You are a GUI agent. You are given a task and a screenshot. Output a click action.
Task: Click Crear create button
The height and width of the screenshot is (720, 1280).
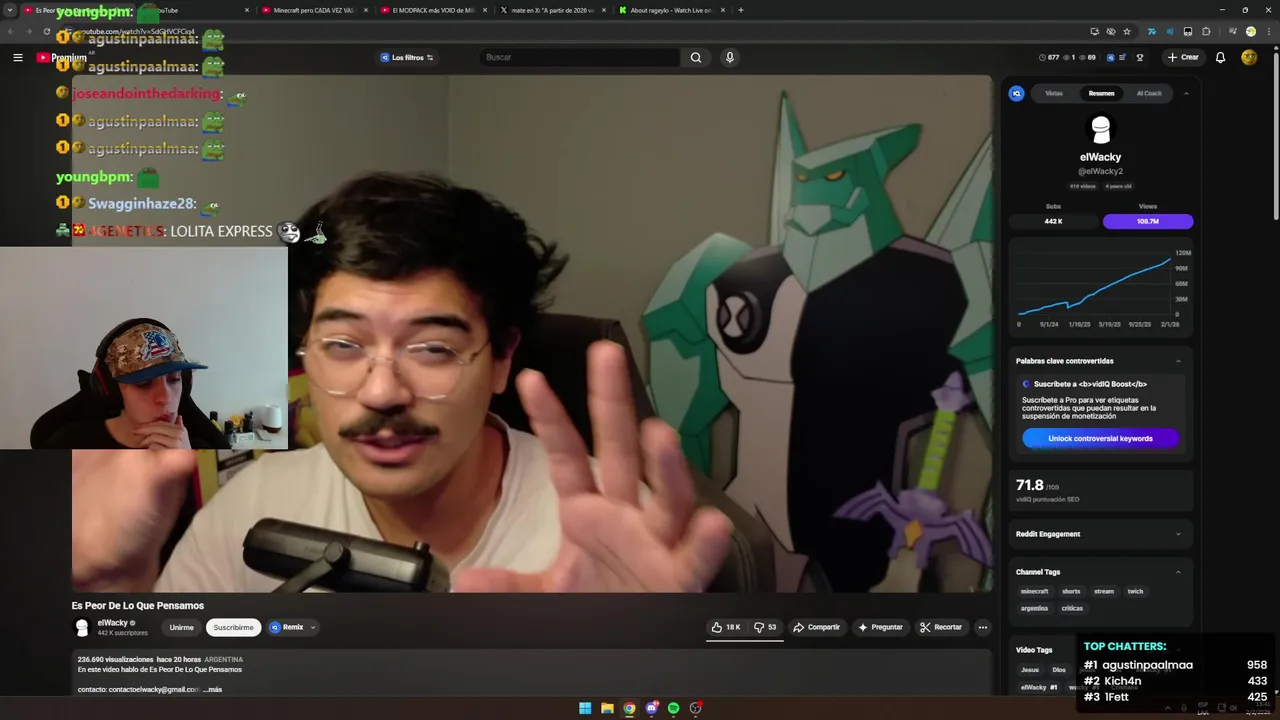click(1183, 57)
